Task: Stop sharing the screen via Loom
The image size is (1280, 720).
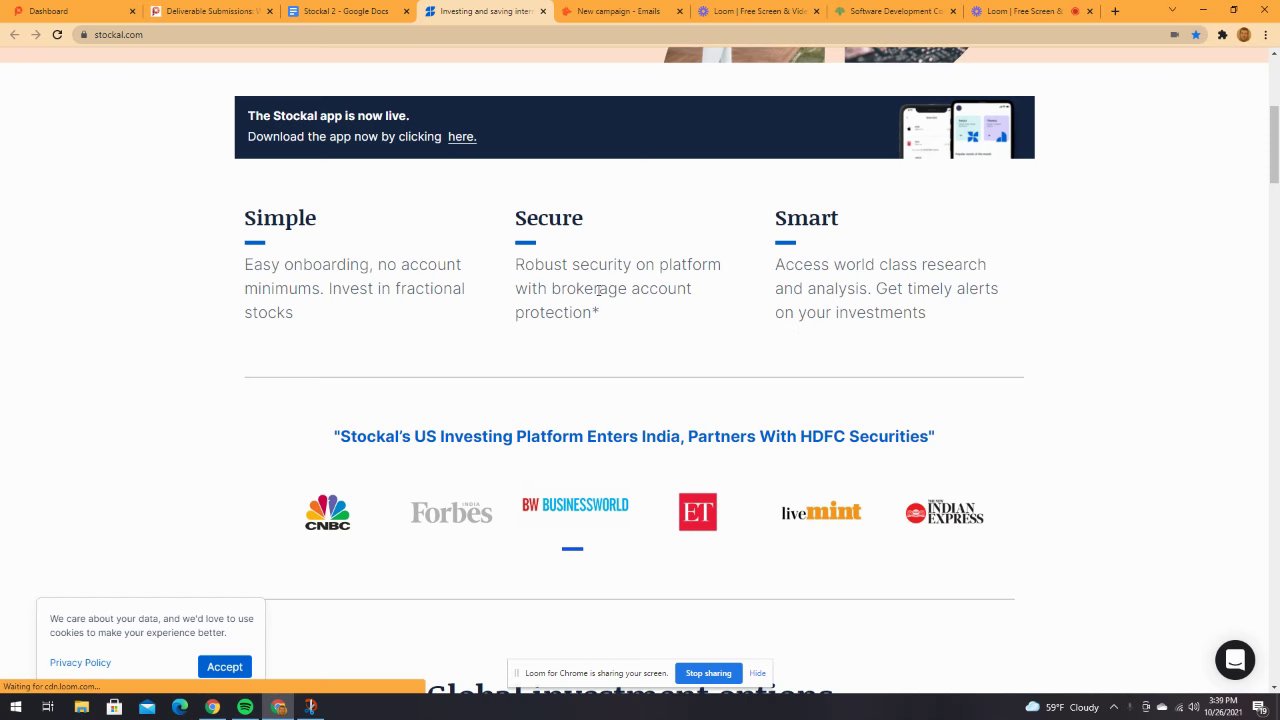Action: tap(708, 673)
